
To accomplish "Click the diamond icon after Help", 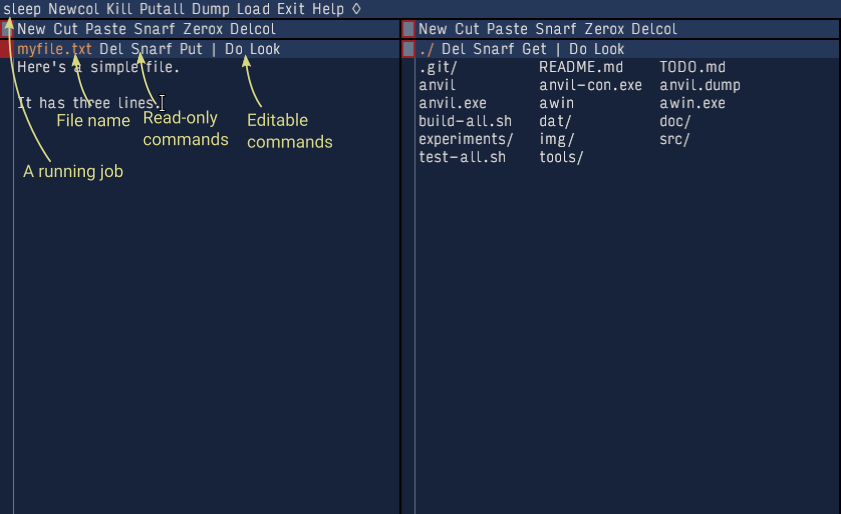I will 357,9.
